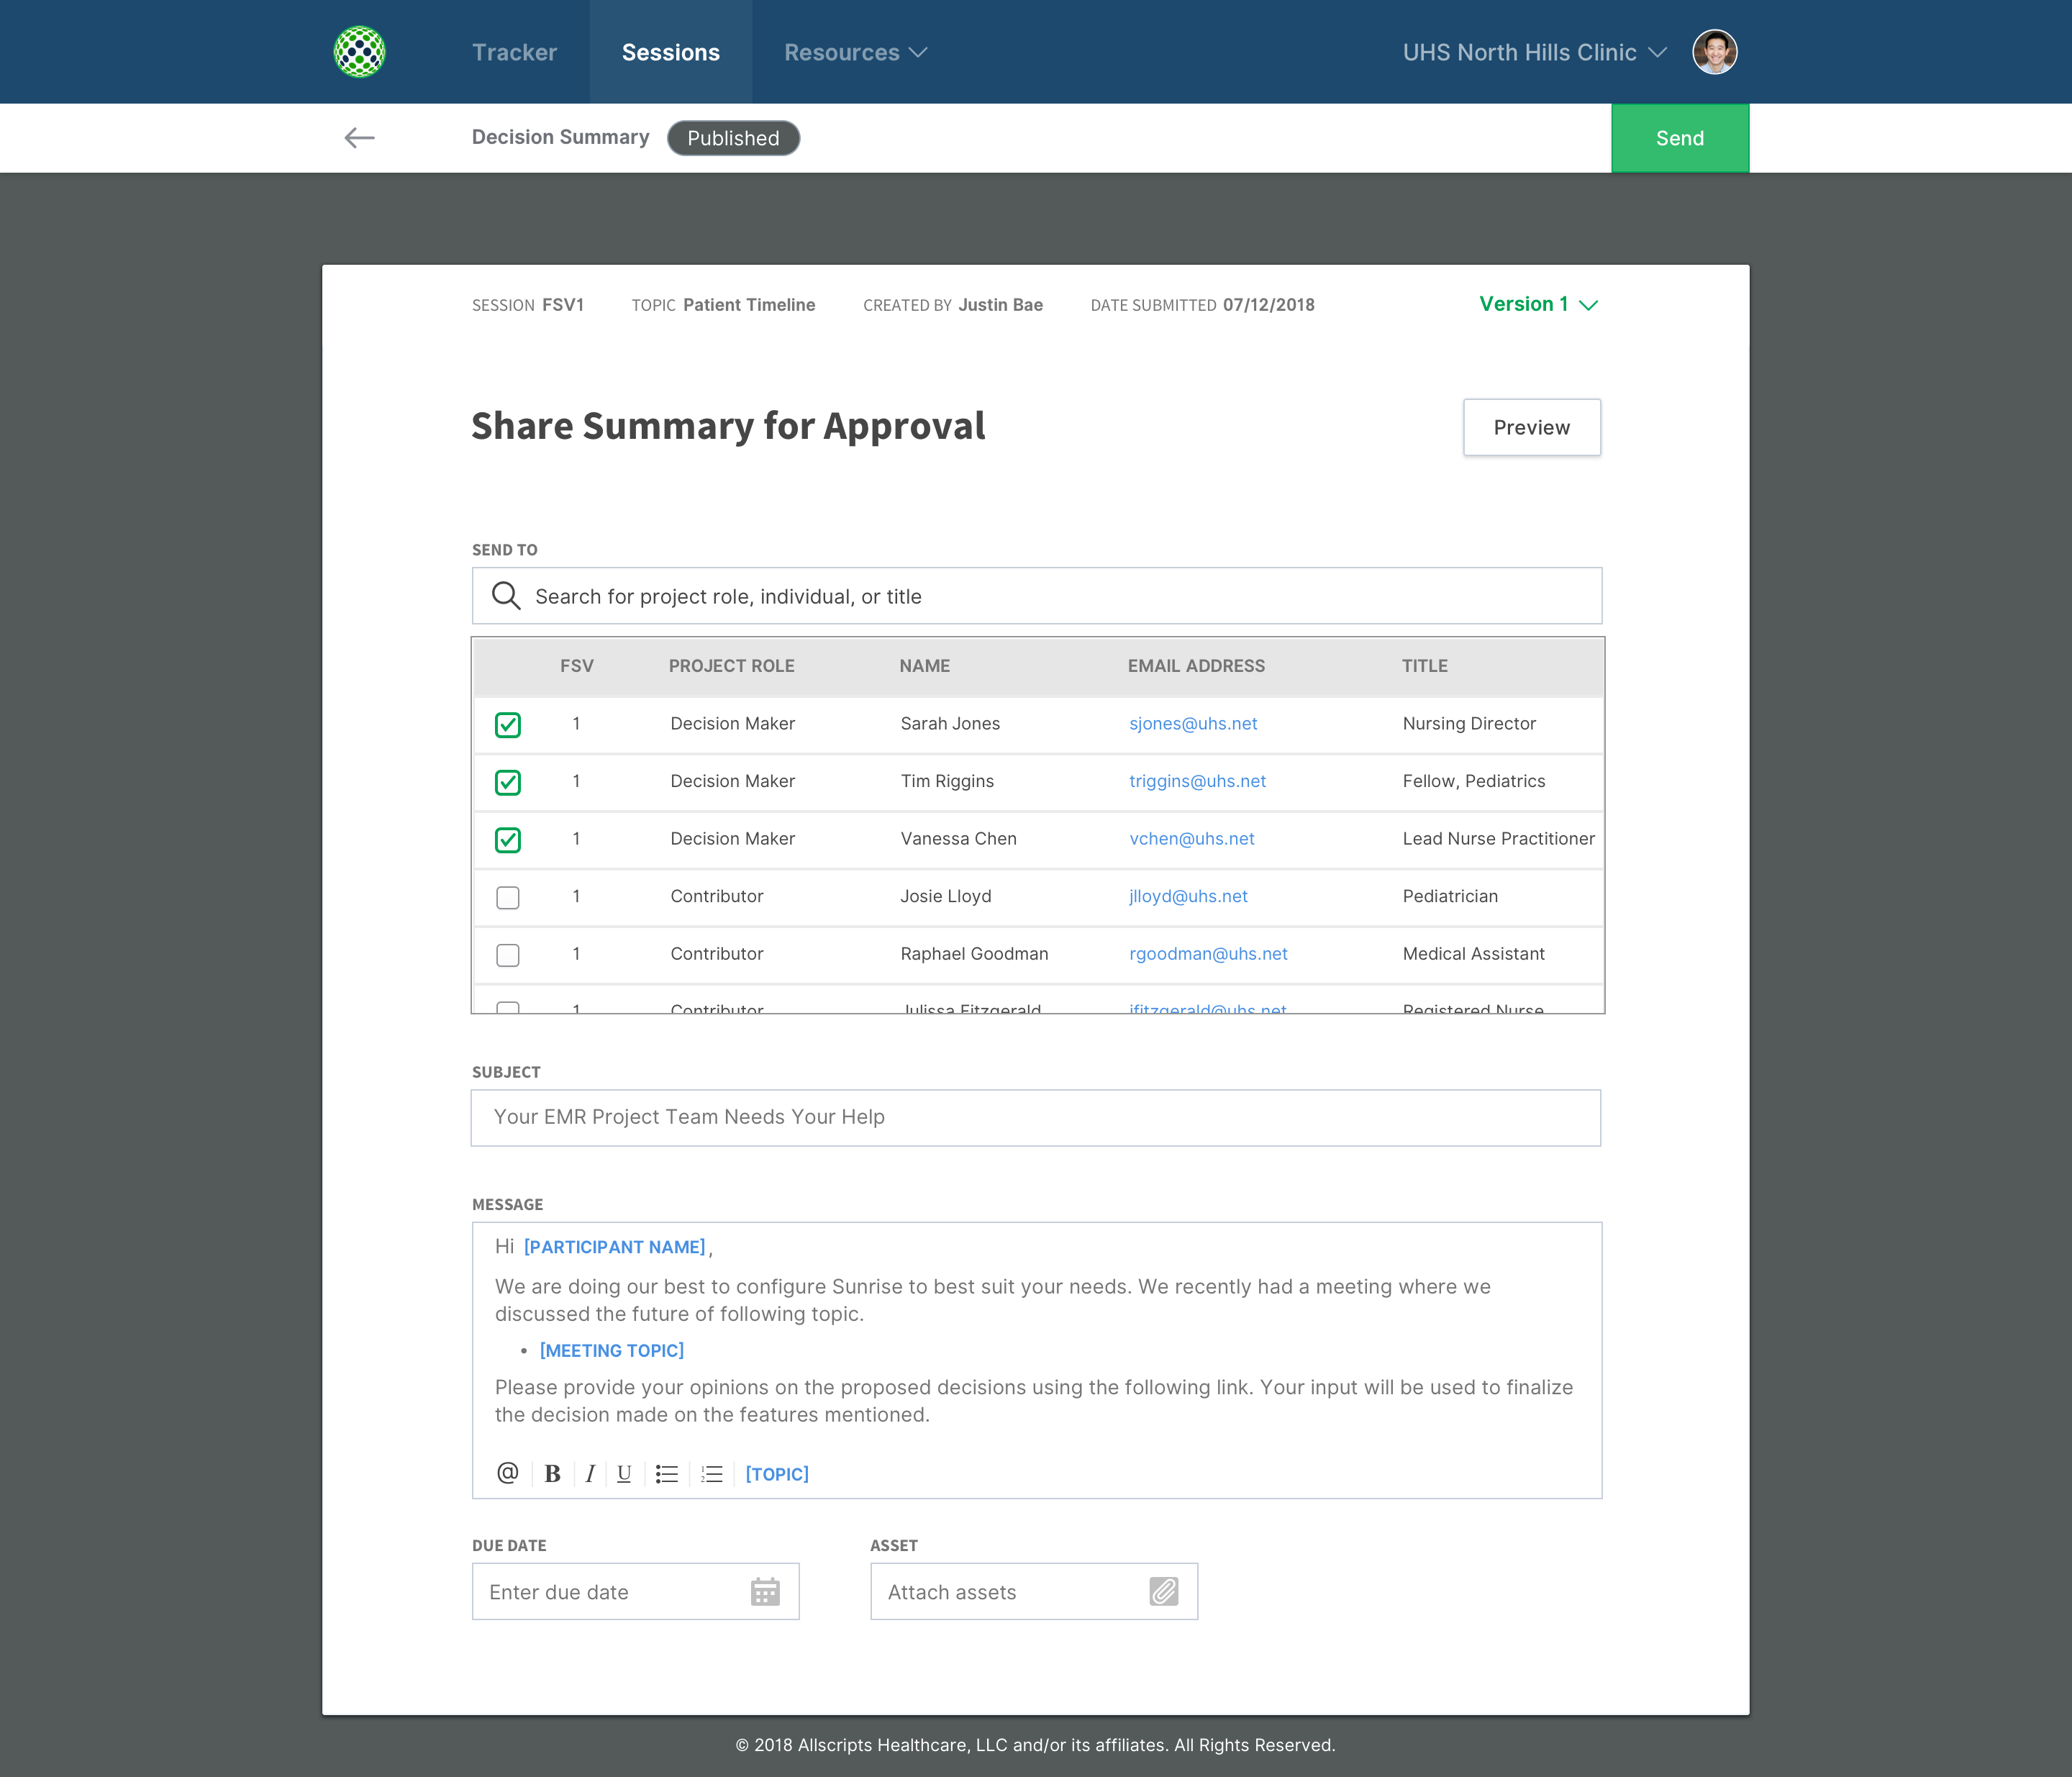This screenshot has height=1777, width=2072.
Task: Insert a bulleted list in message
Action: pos(667,1474)
